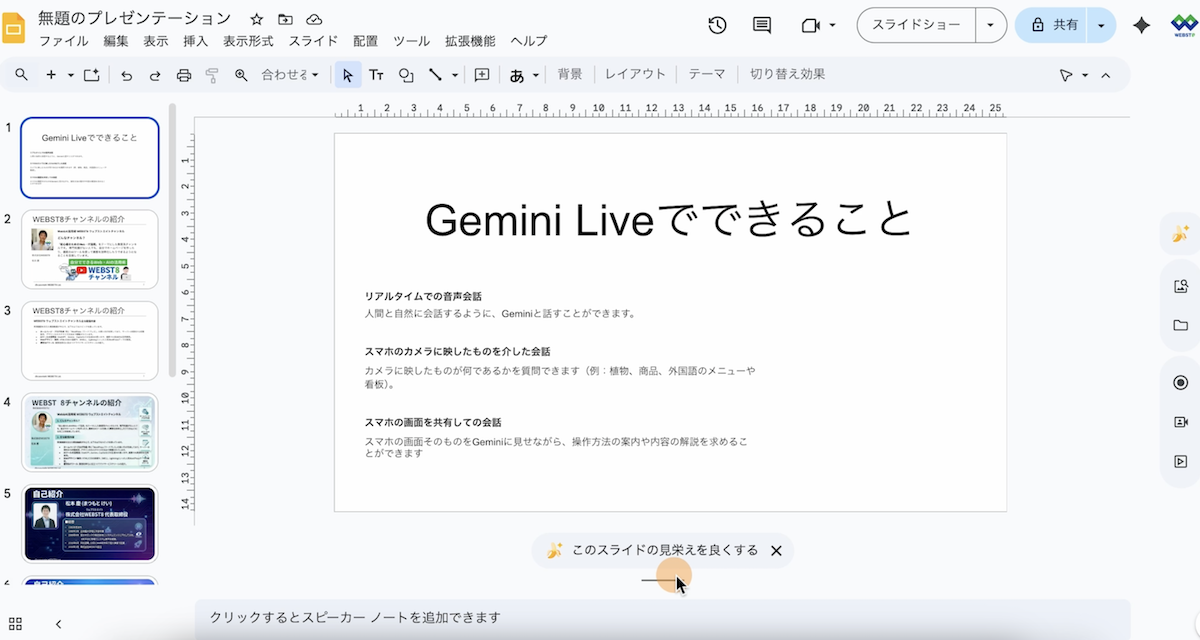
Task: Open version history clock icon
Action: (717, 25)
